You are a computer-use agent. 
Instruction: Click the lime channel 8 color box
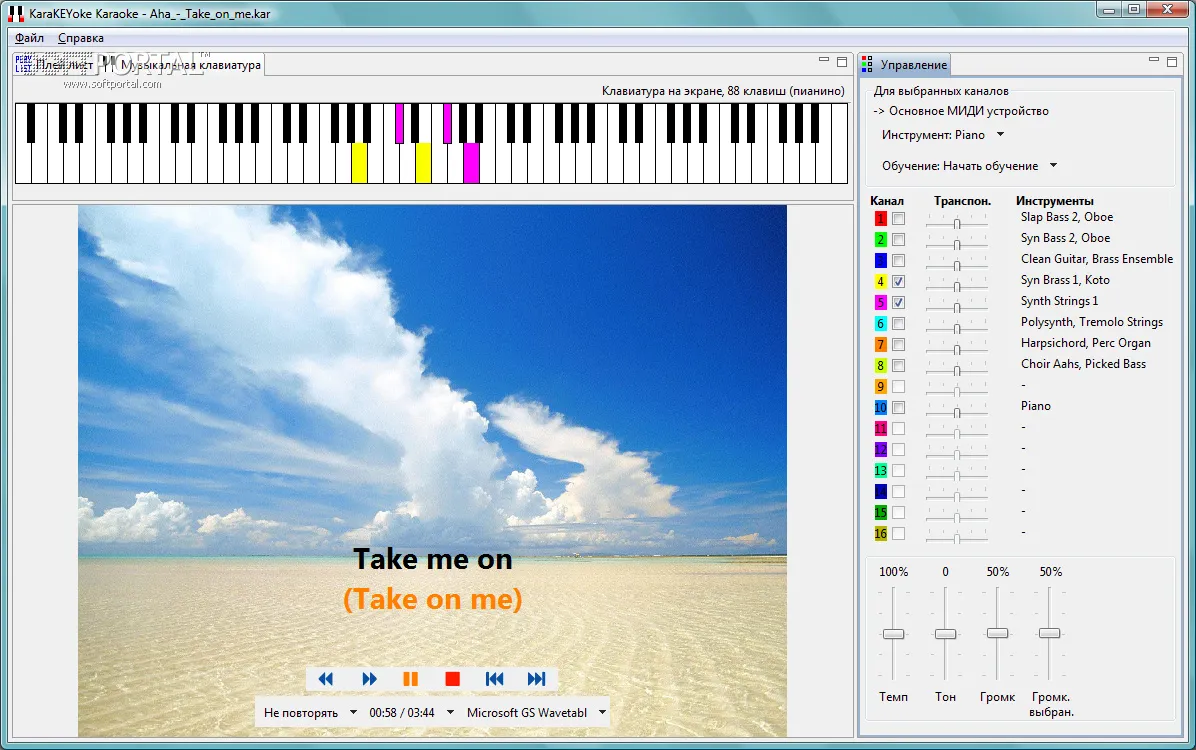click(880, 365)
